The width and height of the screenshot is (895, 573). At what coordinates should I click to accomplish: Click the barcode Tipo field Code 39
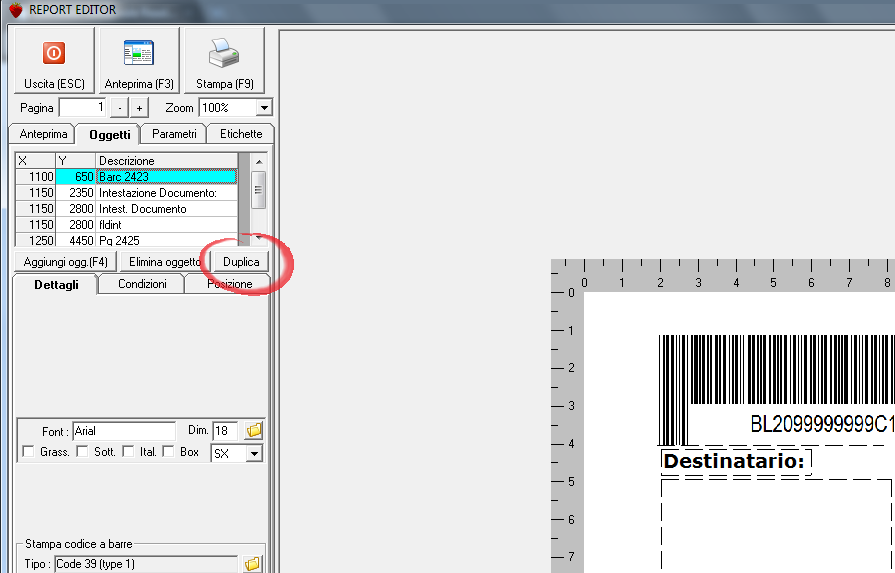coord(146,564)
